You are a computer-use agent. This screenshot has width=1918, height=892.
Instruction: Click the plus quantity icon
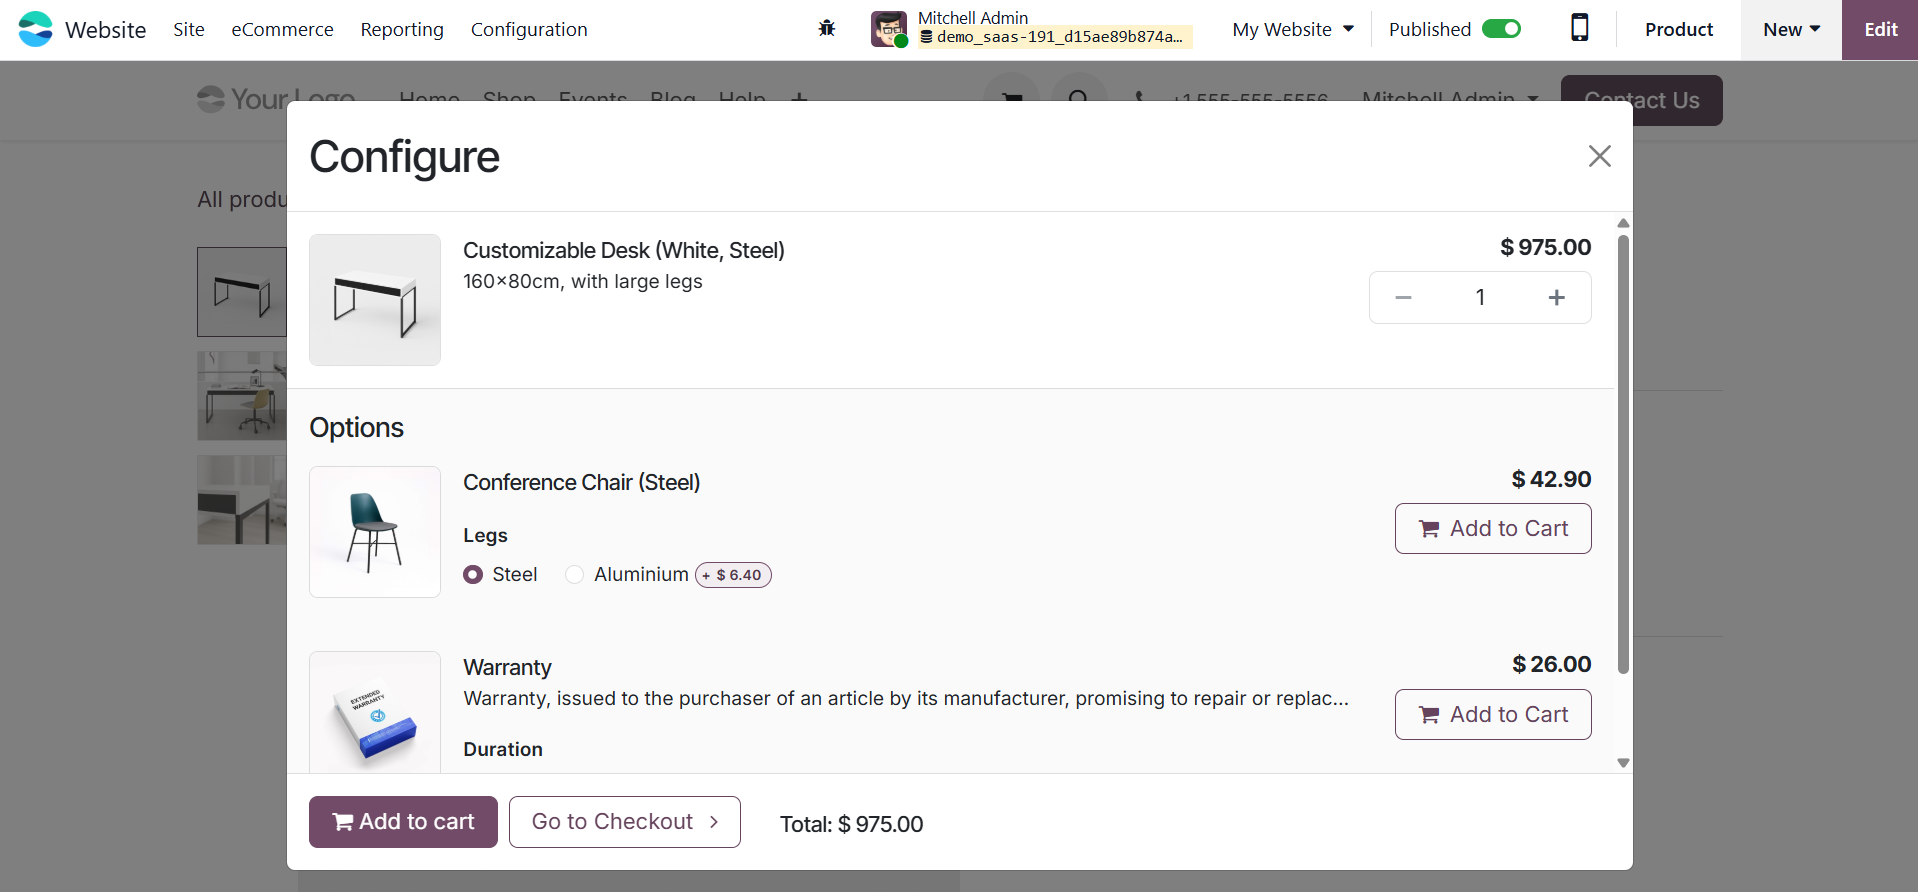click(x=1556, y=298)
